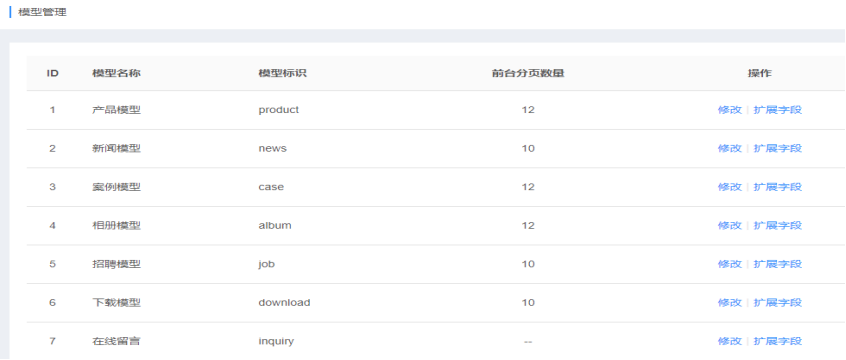Select the 产品模型 name cell
Screen dimensions: 846x360
pyautogui.click(x=117, y=110)
